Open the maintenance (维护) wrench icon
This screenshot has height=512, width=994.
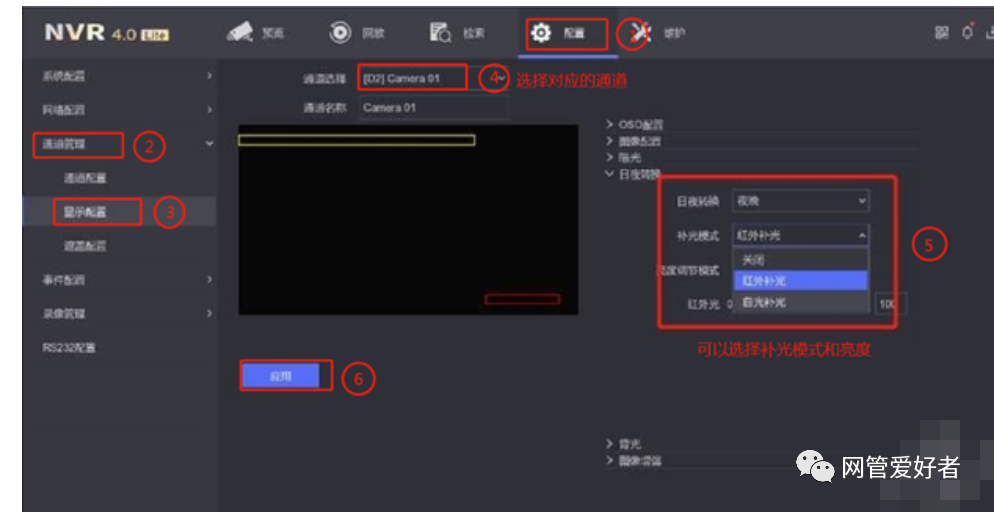tap(634, 34)
